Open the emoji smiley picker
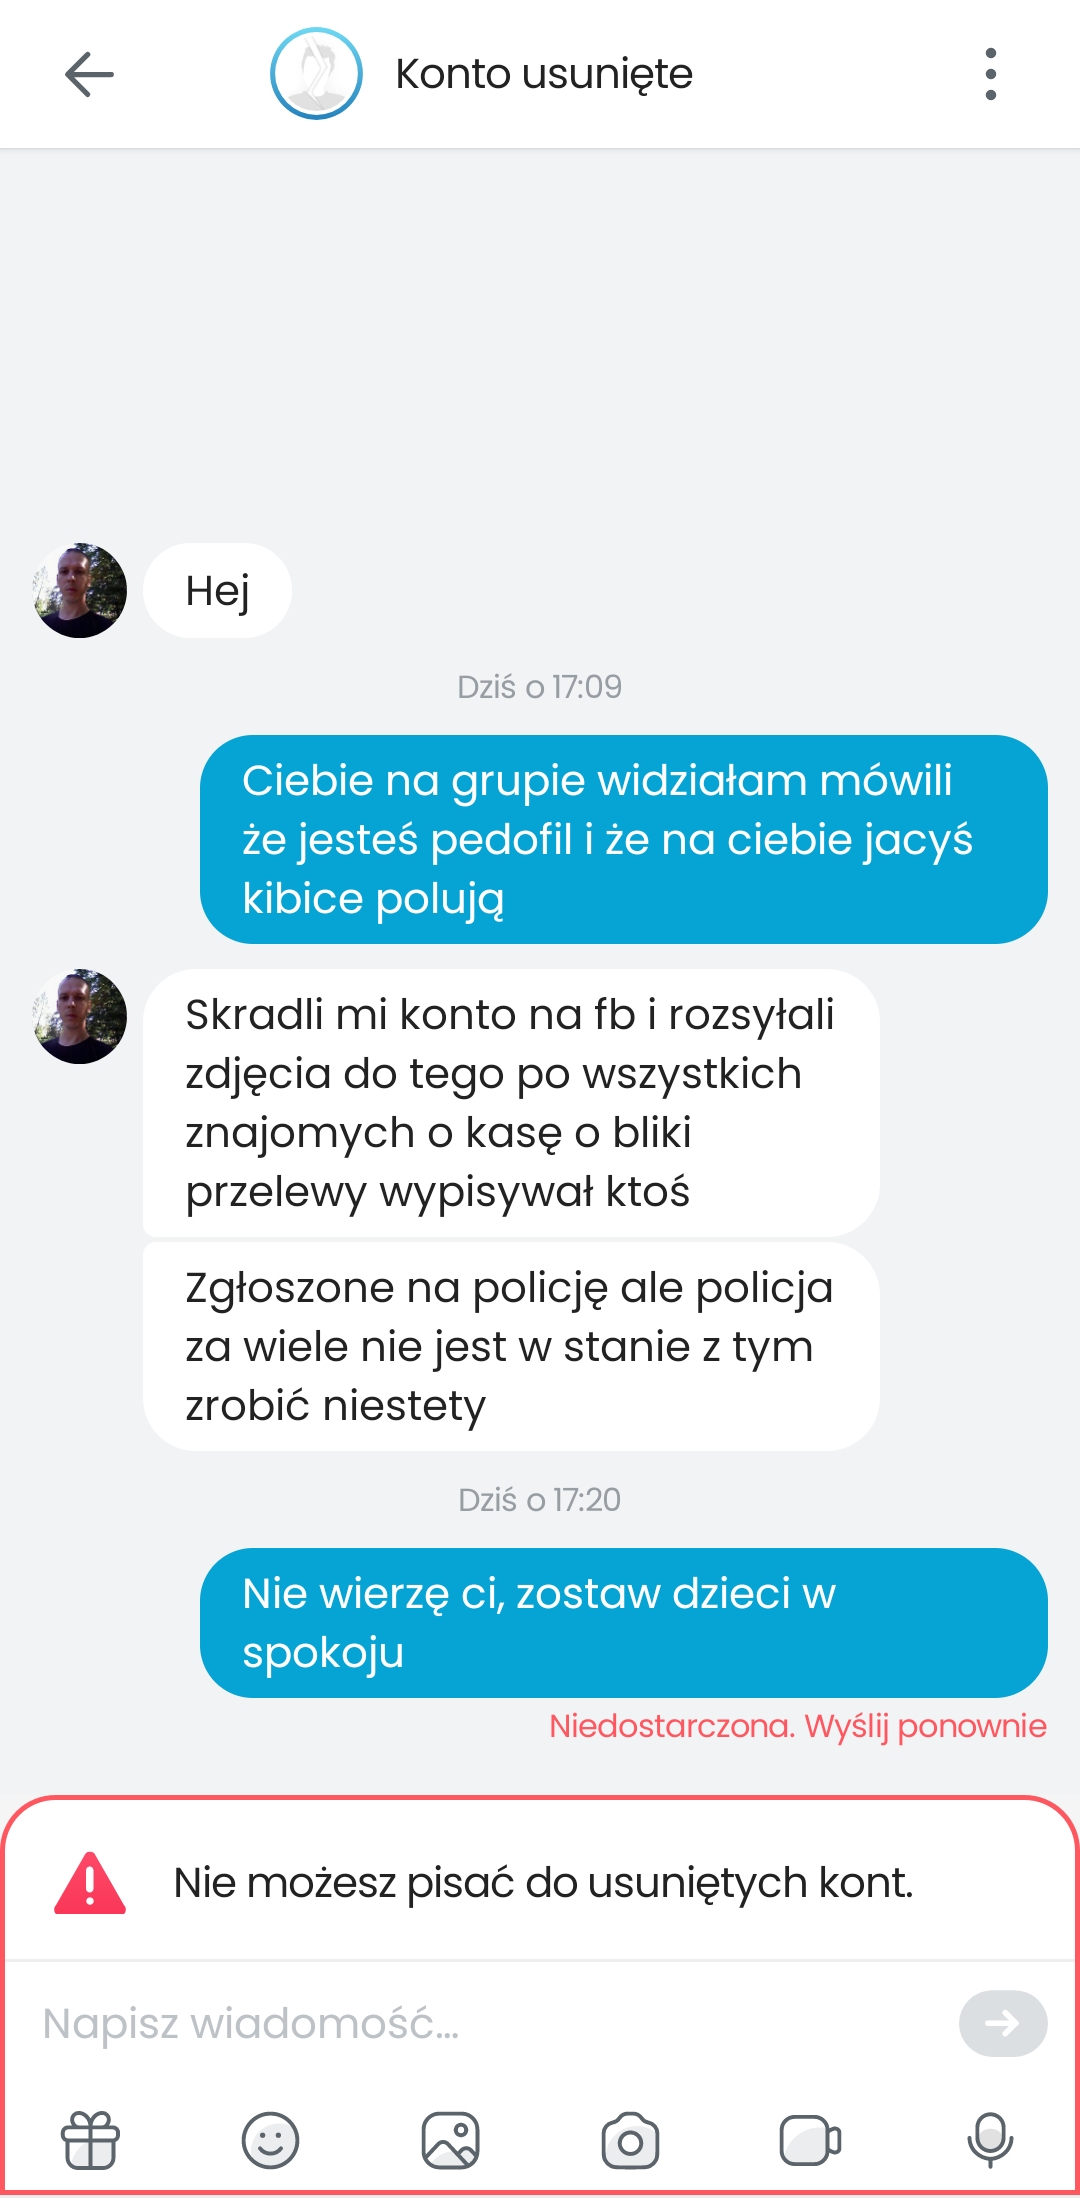Image resolution: width=1080 pixels, height=2198 pixels. (270, 2140)
